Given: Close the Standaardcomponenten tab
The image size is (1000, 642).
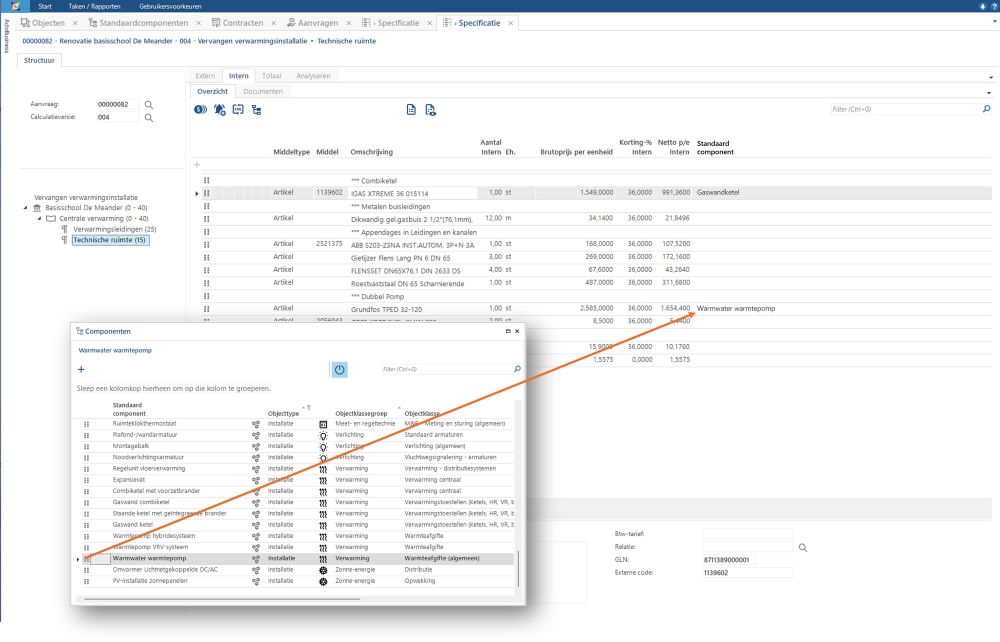Looking at the screenshot, I should tap(198, 23).
